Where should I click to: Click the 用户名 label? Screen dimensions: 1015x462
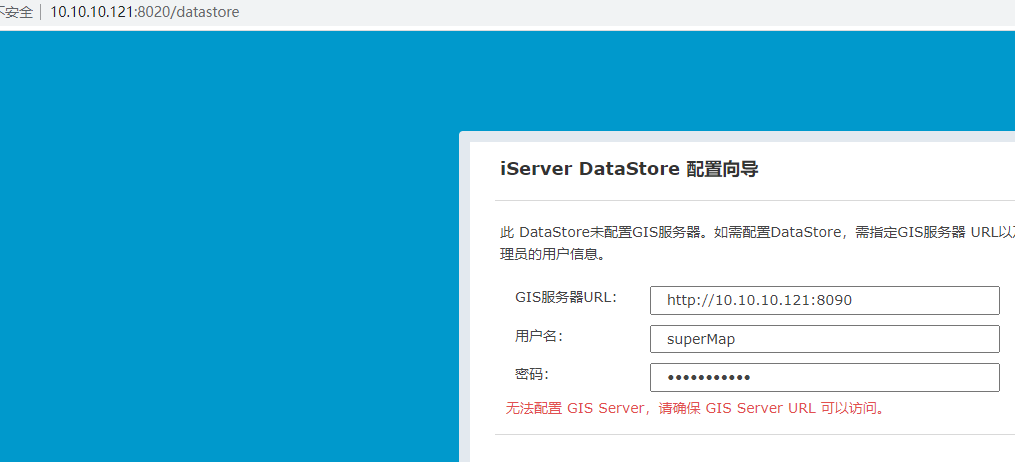tap(539, 336)
